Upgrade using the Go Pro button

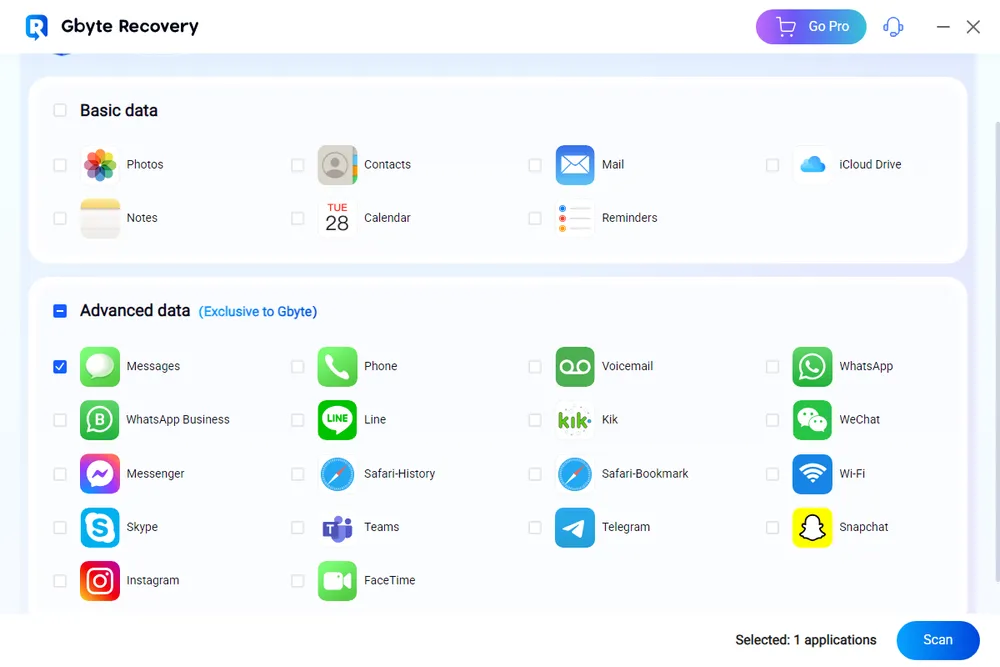[811, 27]
